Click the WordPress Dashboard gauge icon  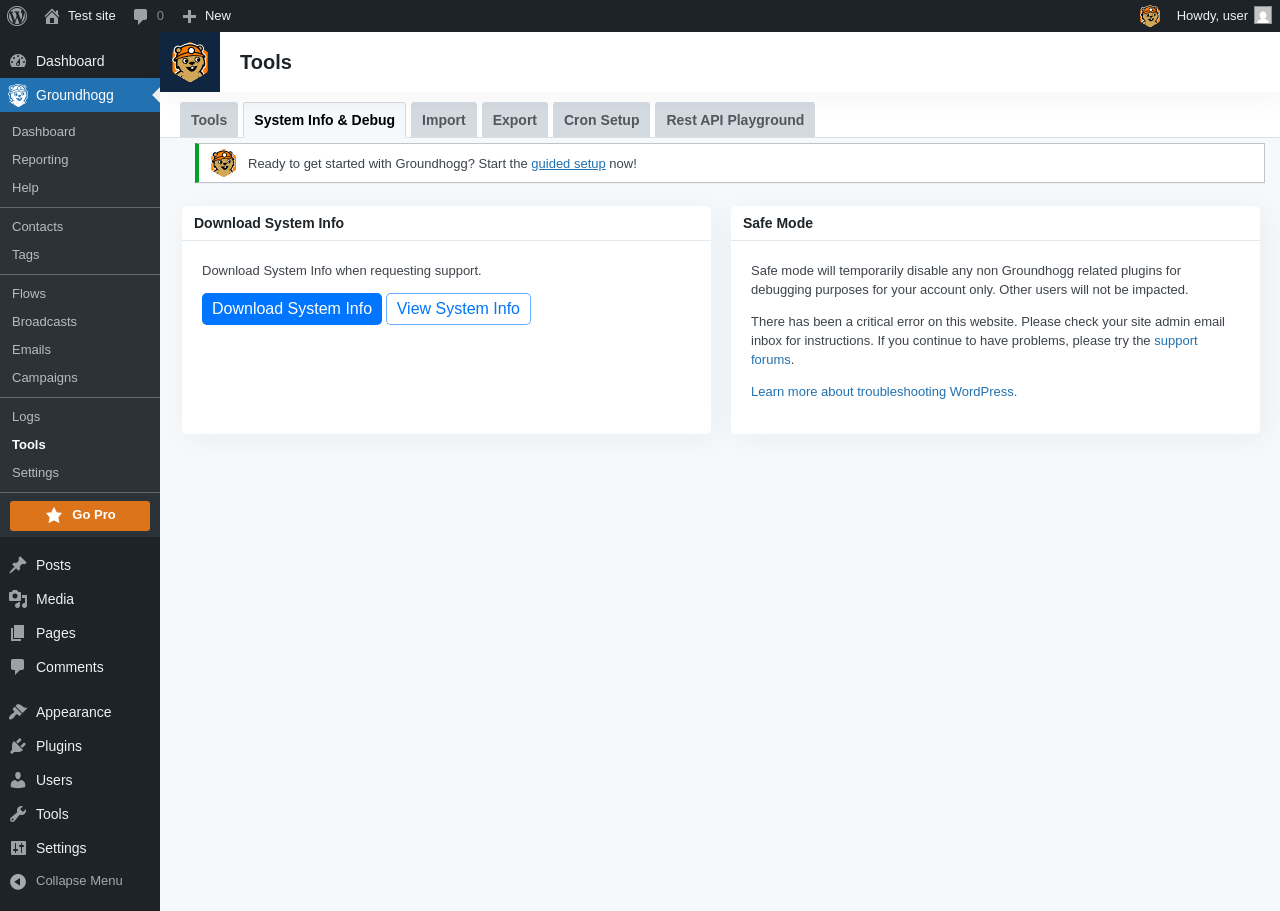pyautogui.click(x=18, y=61)
